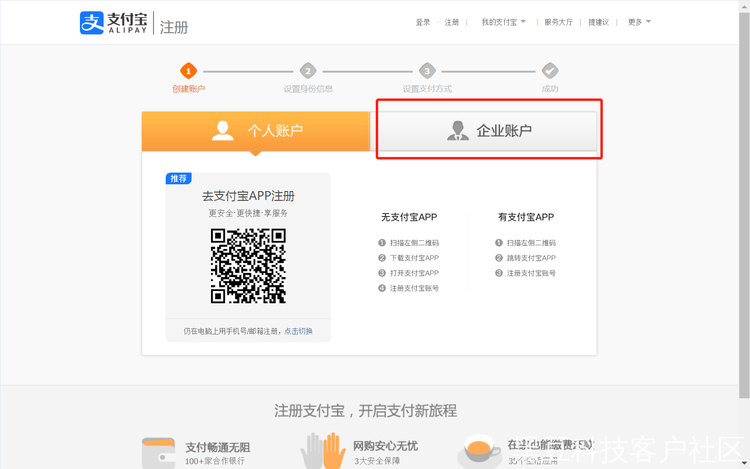This screenshot has height=469, width=750.
Task: Click the hand icon beside 网购安心无忧
Action: point(323,450)
